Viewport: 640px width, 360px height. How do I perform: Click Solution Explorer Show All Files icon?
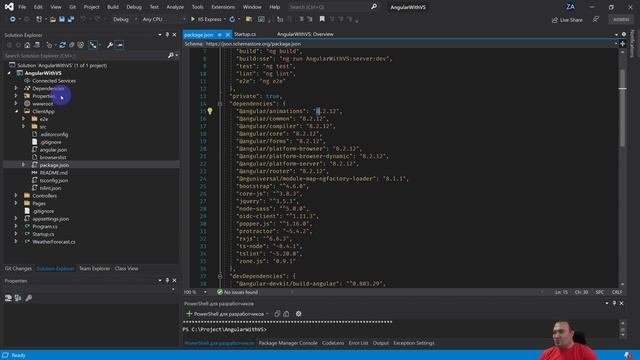[80, 45]
